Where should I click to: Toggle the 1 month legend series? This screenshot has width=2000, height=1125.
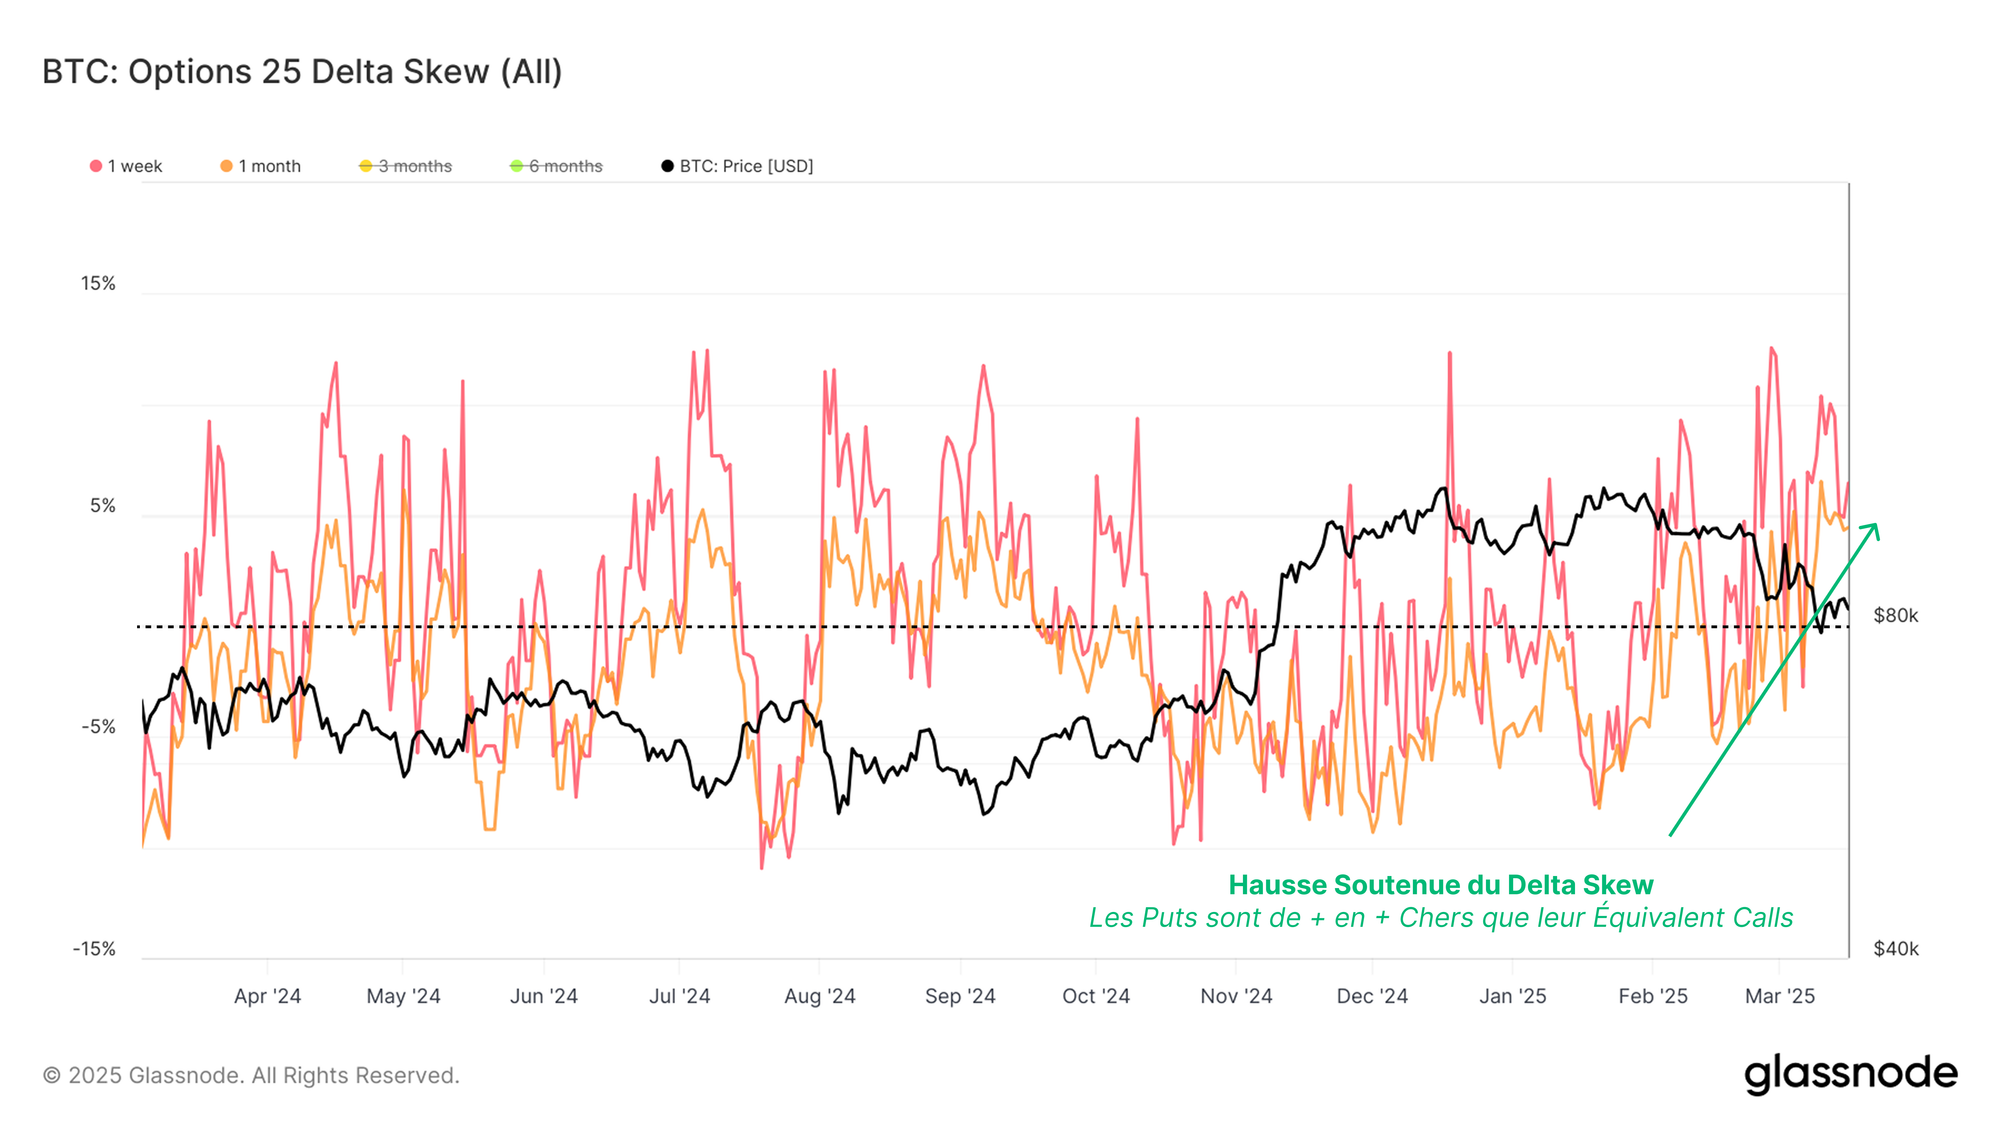coord(269,166)
